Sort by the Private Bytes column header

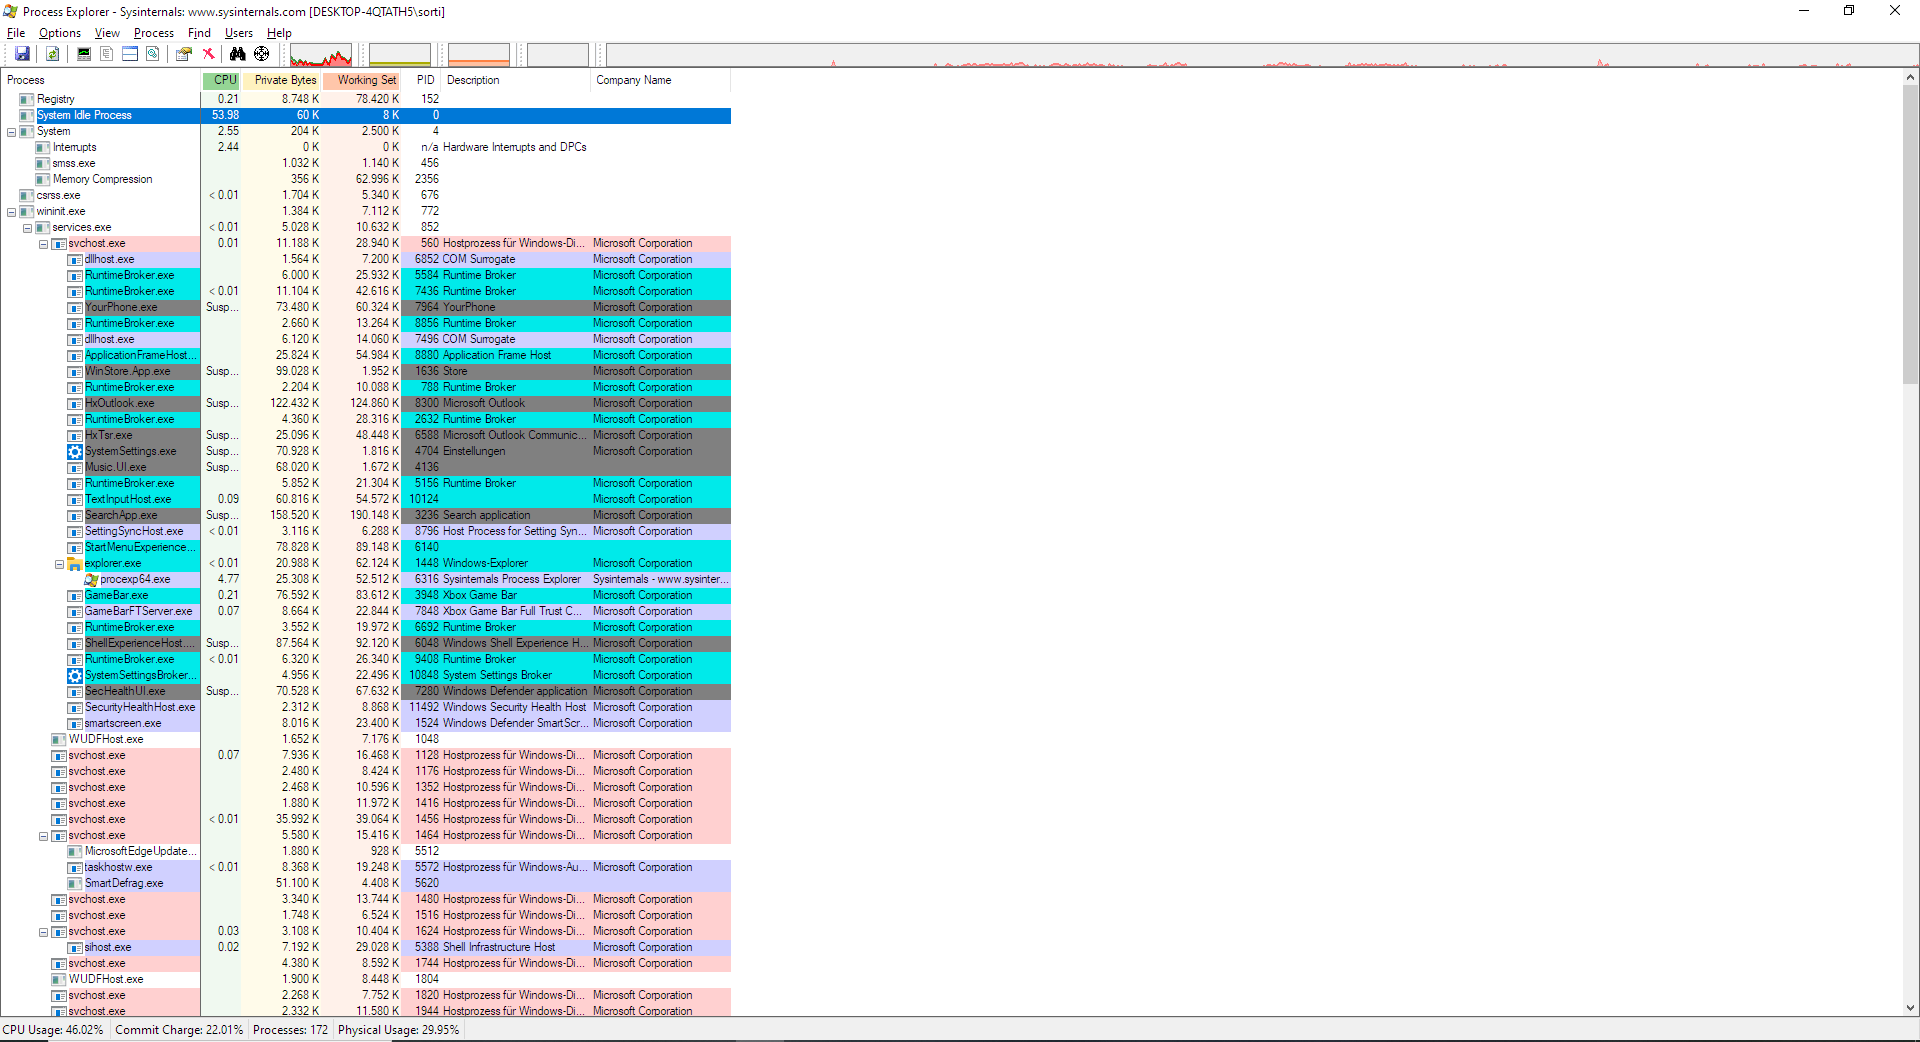(282, 80)
